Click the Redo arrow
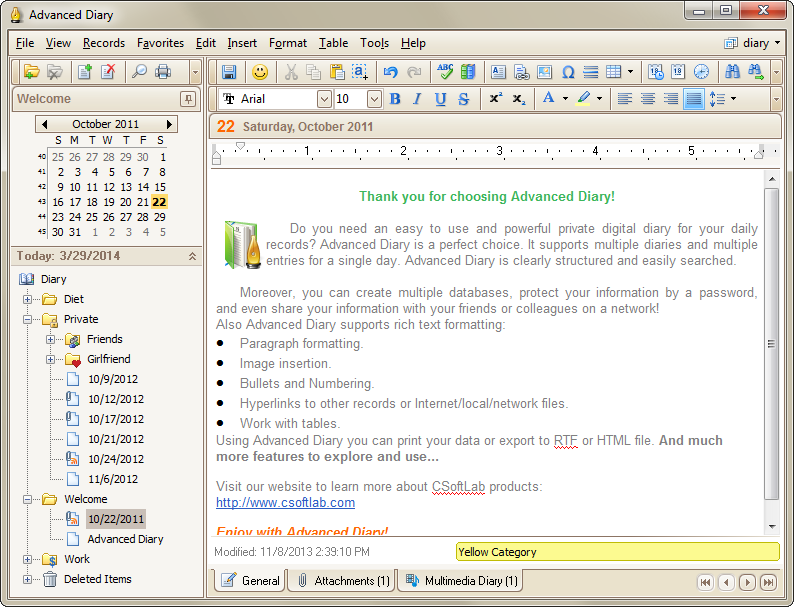794x607 pixels. (x=414, y=72)
